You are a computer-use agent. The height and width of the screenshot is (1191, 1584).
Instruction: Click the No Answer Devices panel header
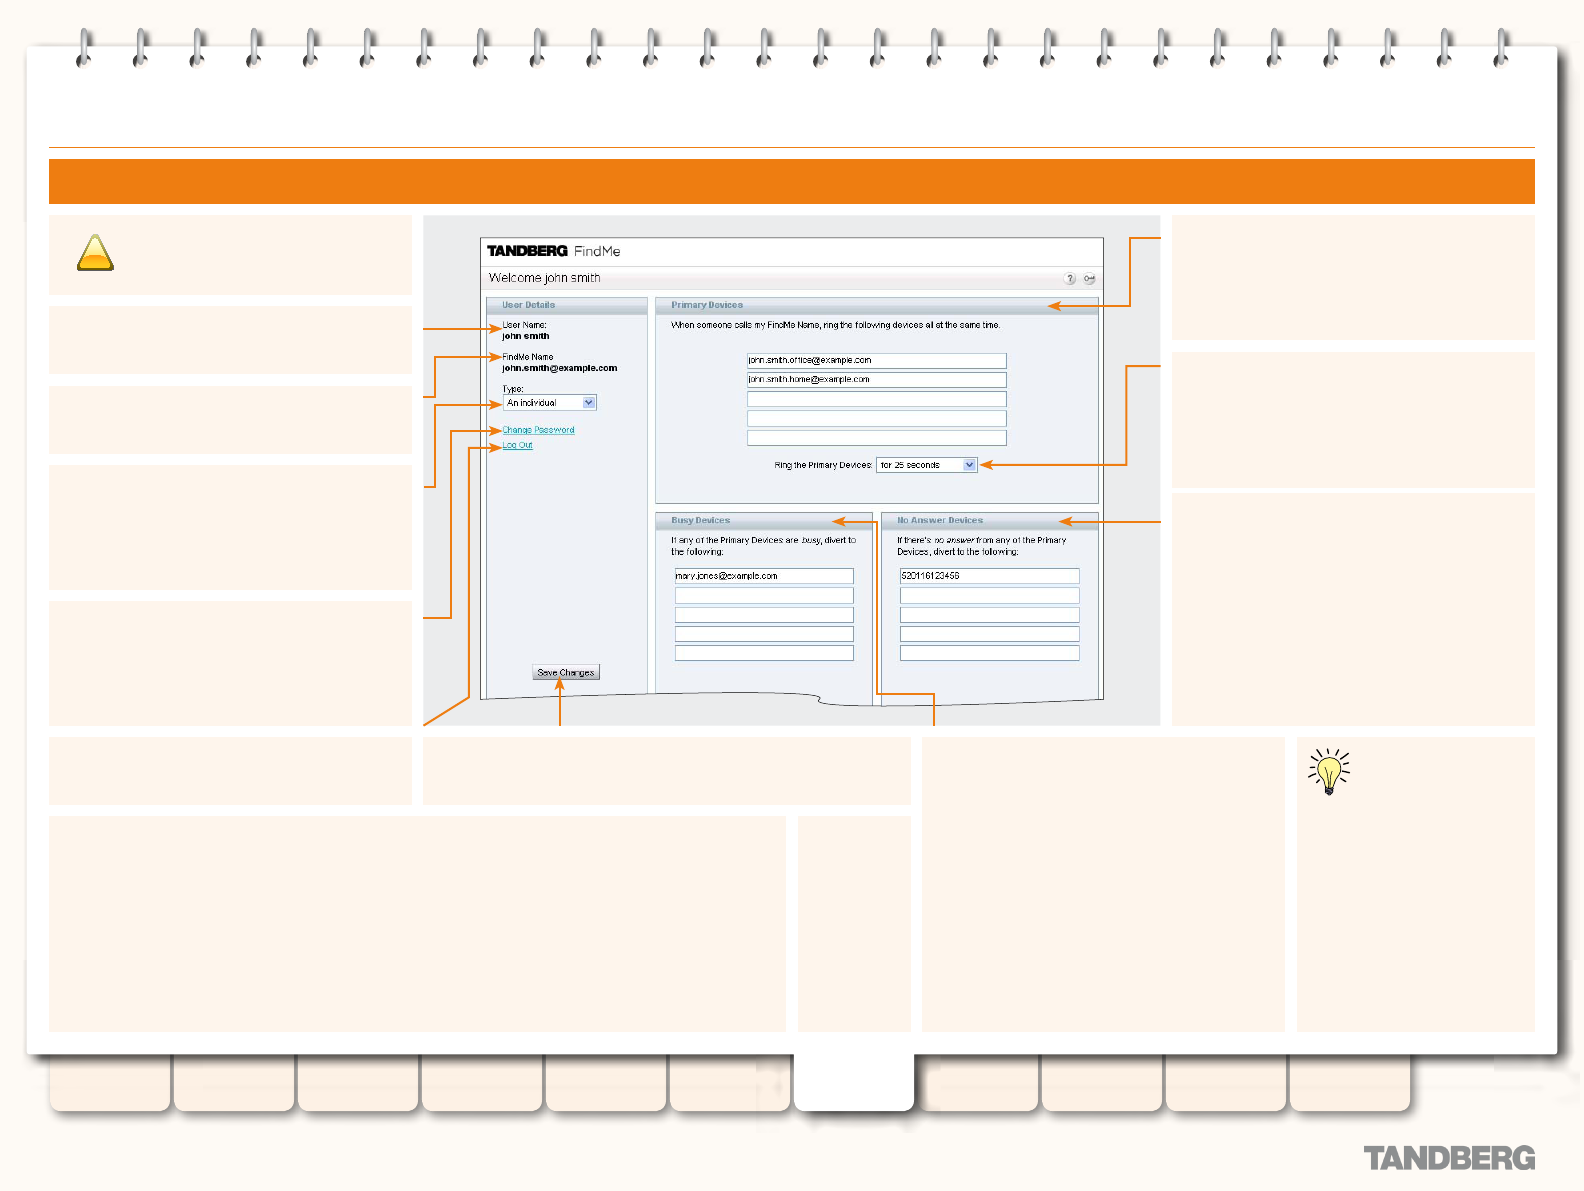990,521
